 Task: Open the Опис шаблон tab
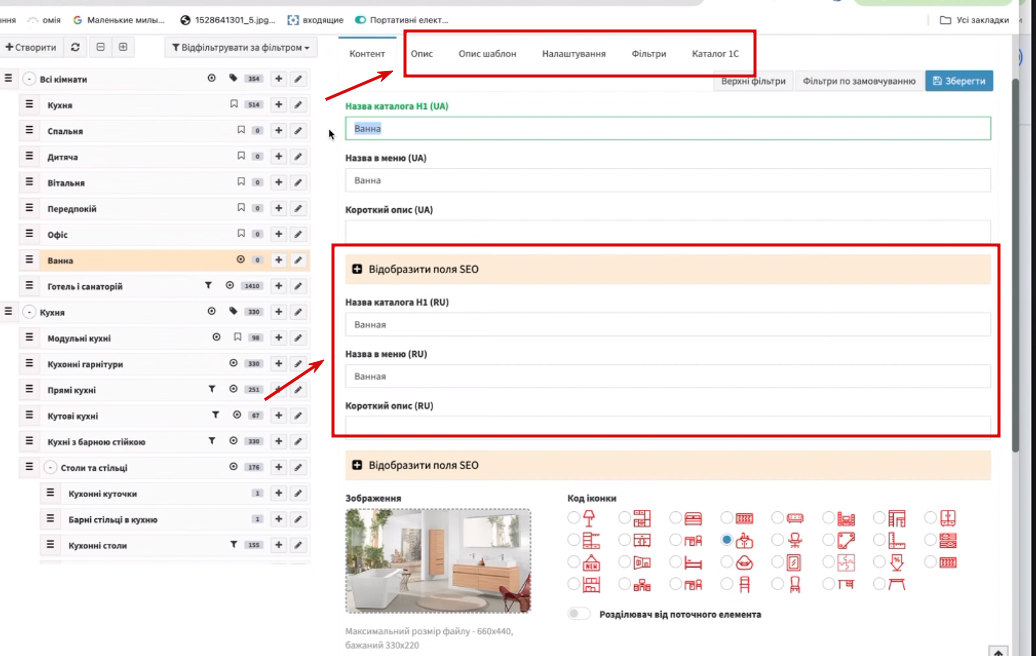[x=488, y=54]
